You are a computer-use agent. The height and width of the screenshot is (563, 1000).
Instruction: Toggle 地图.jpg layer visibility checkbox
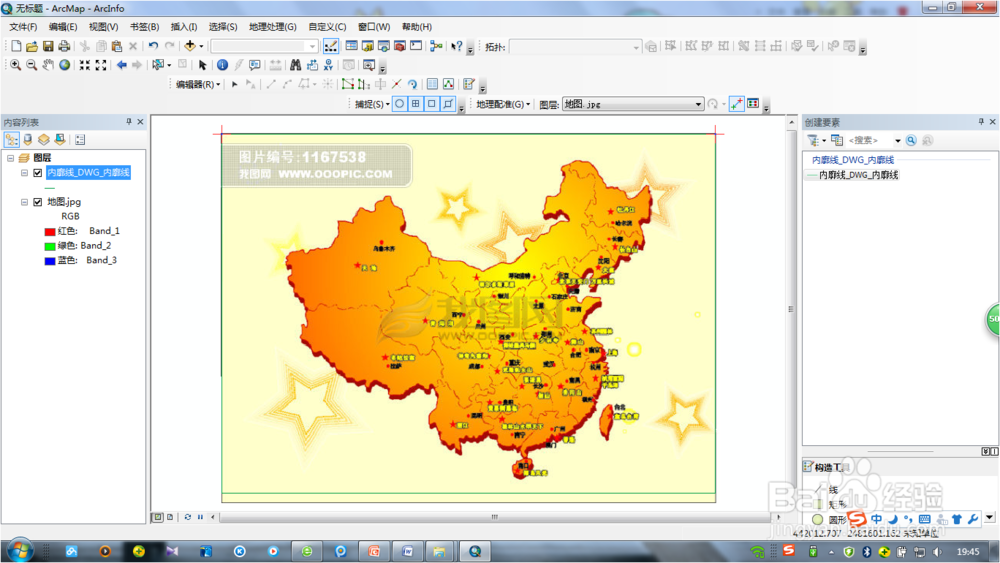(x=38, y=202)
